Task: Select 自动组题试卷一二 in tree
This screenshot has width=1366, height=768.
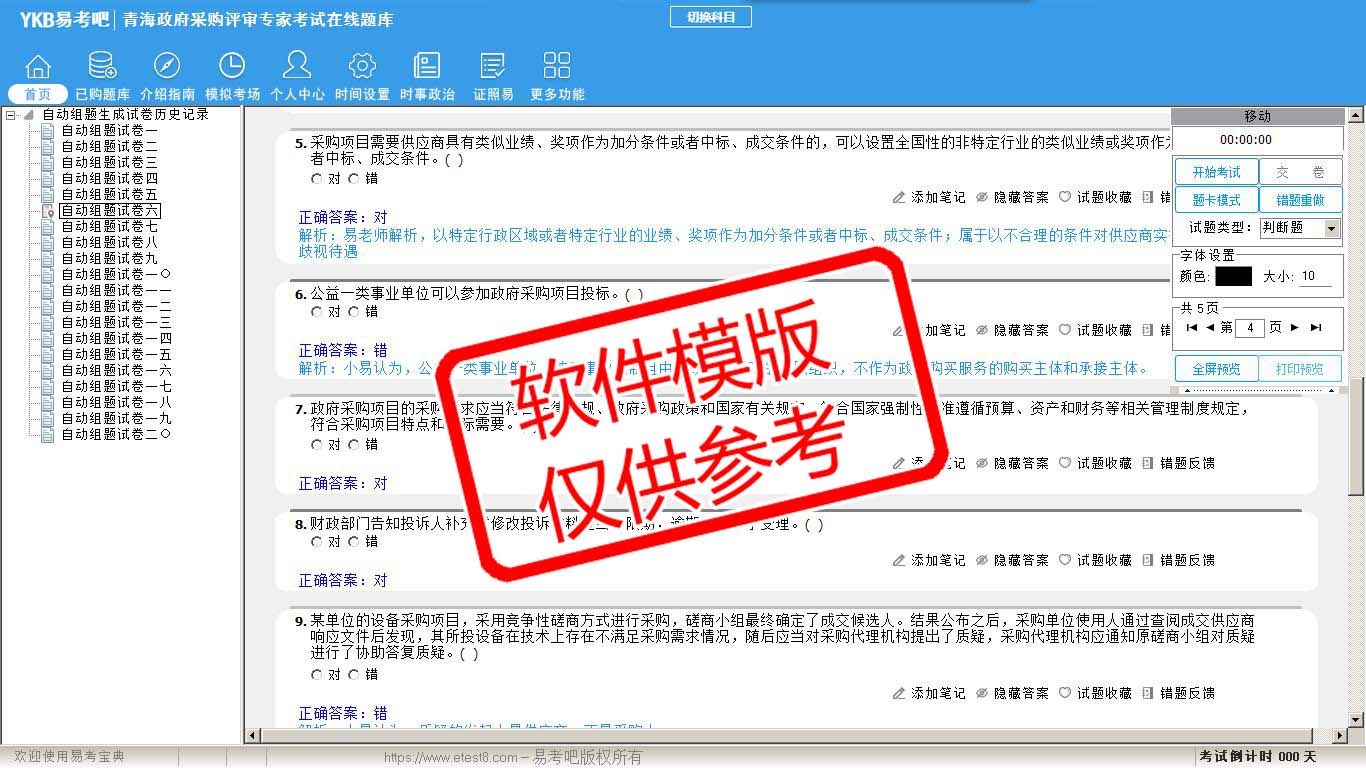Action: [116, 307]
